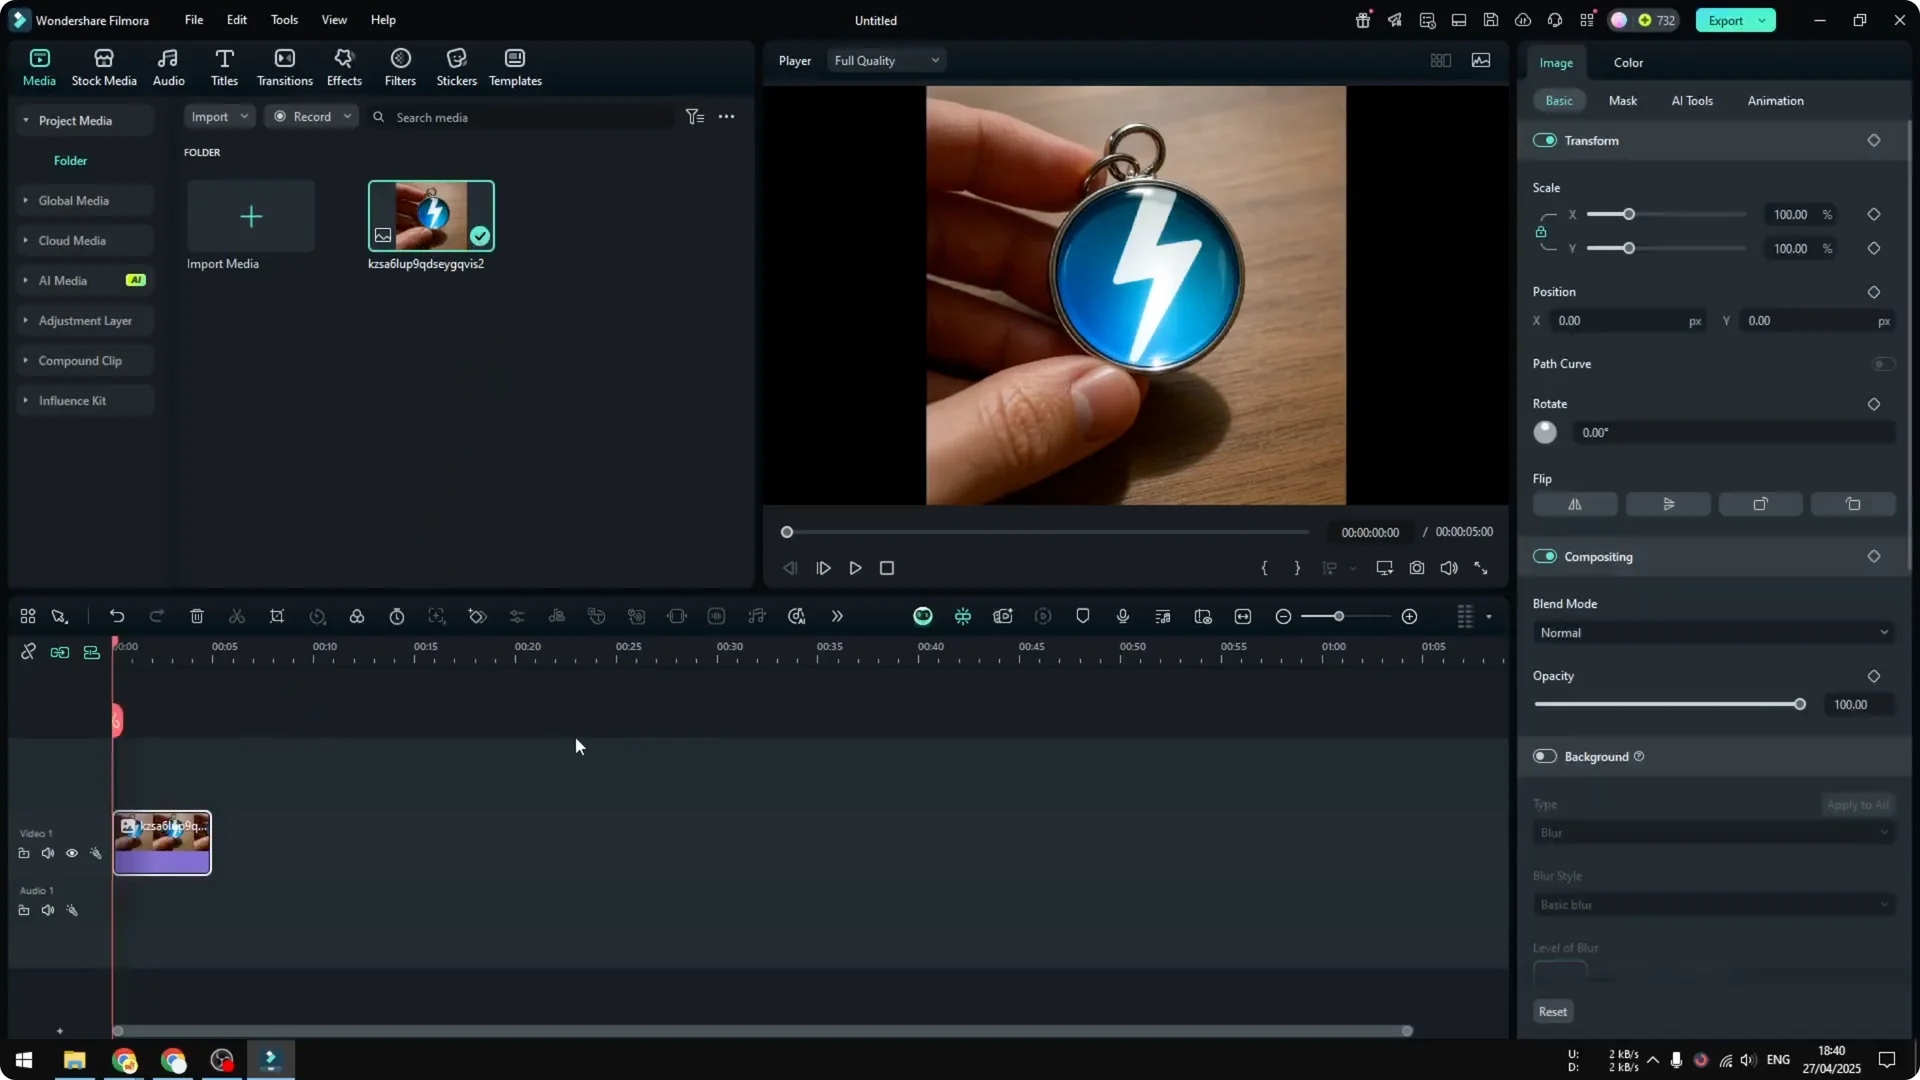1920x1080 pixels.
Task: Open the Full Quality player dropdown
Action: (886, 60)
